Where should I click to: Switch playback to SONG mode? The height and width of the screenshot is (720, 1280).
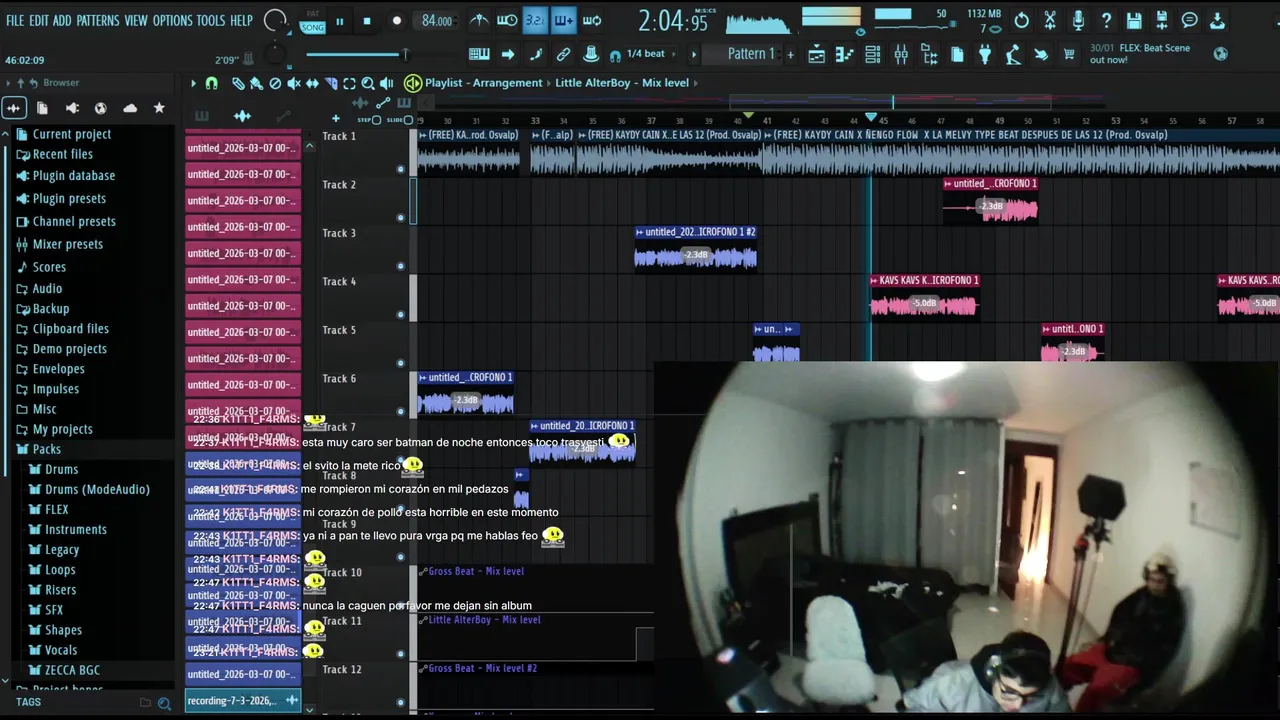pos(313,27)
